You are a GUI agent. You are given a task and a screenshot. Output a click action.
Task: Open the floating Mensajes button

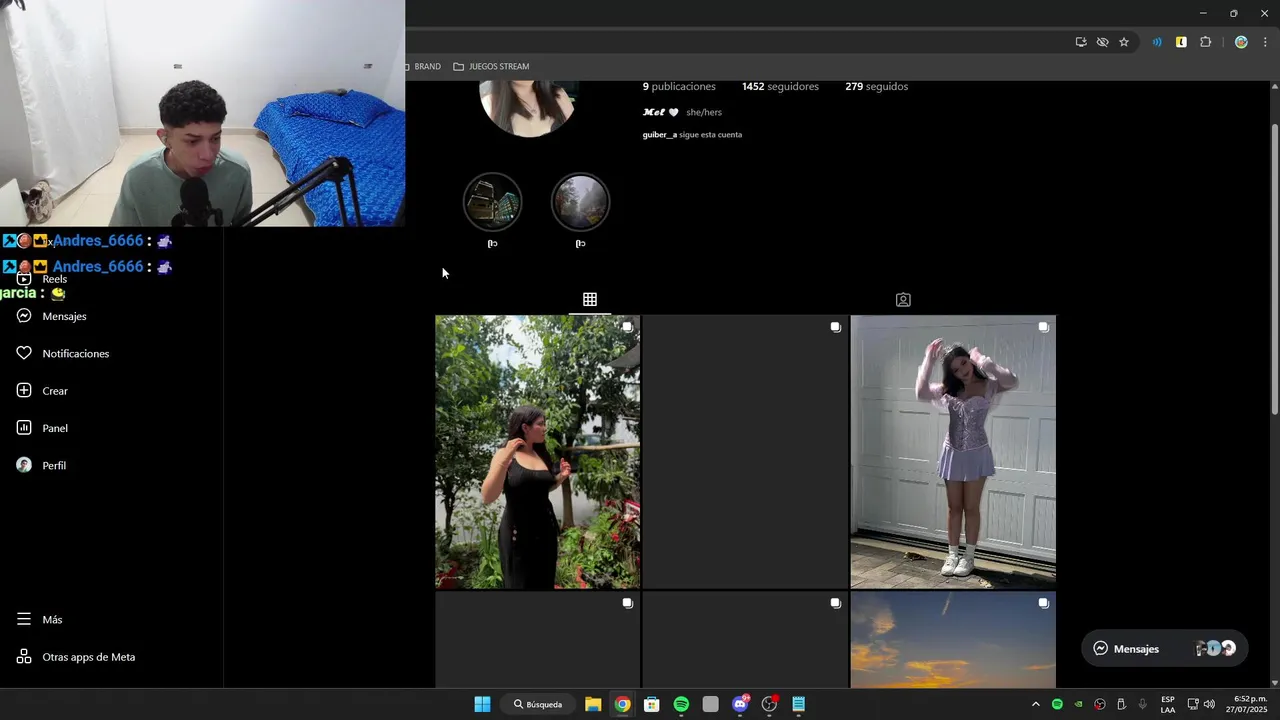(x=1164, y=648)
